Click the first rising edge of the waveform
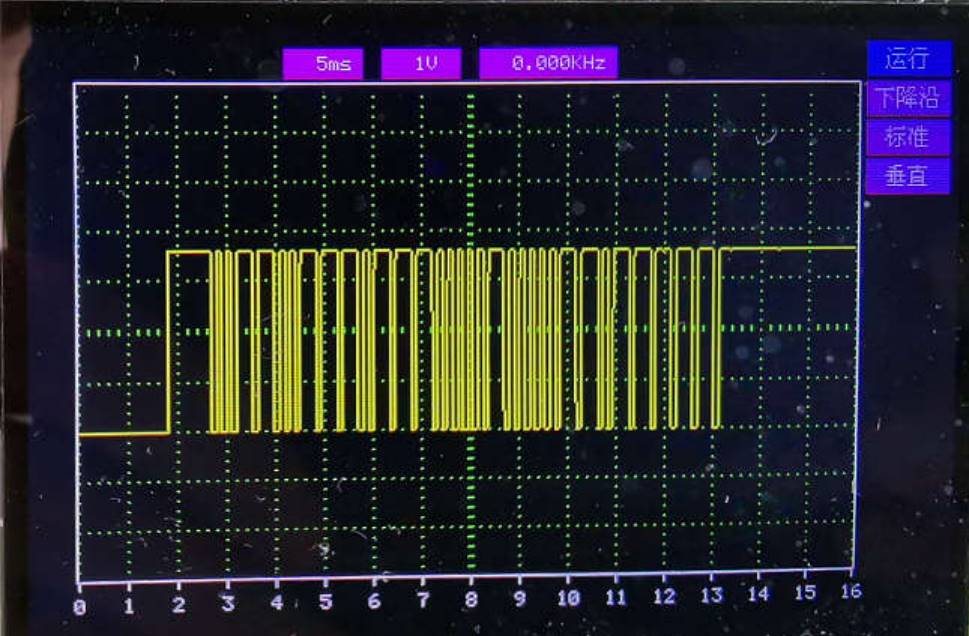The image size is (969, 636). (168, 340)
